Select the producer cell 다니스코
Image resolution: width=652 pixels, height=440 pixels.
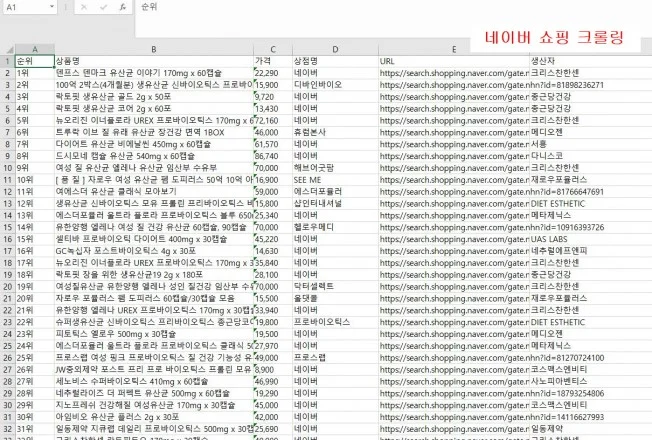[x=590, y=156]
